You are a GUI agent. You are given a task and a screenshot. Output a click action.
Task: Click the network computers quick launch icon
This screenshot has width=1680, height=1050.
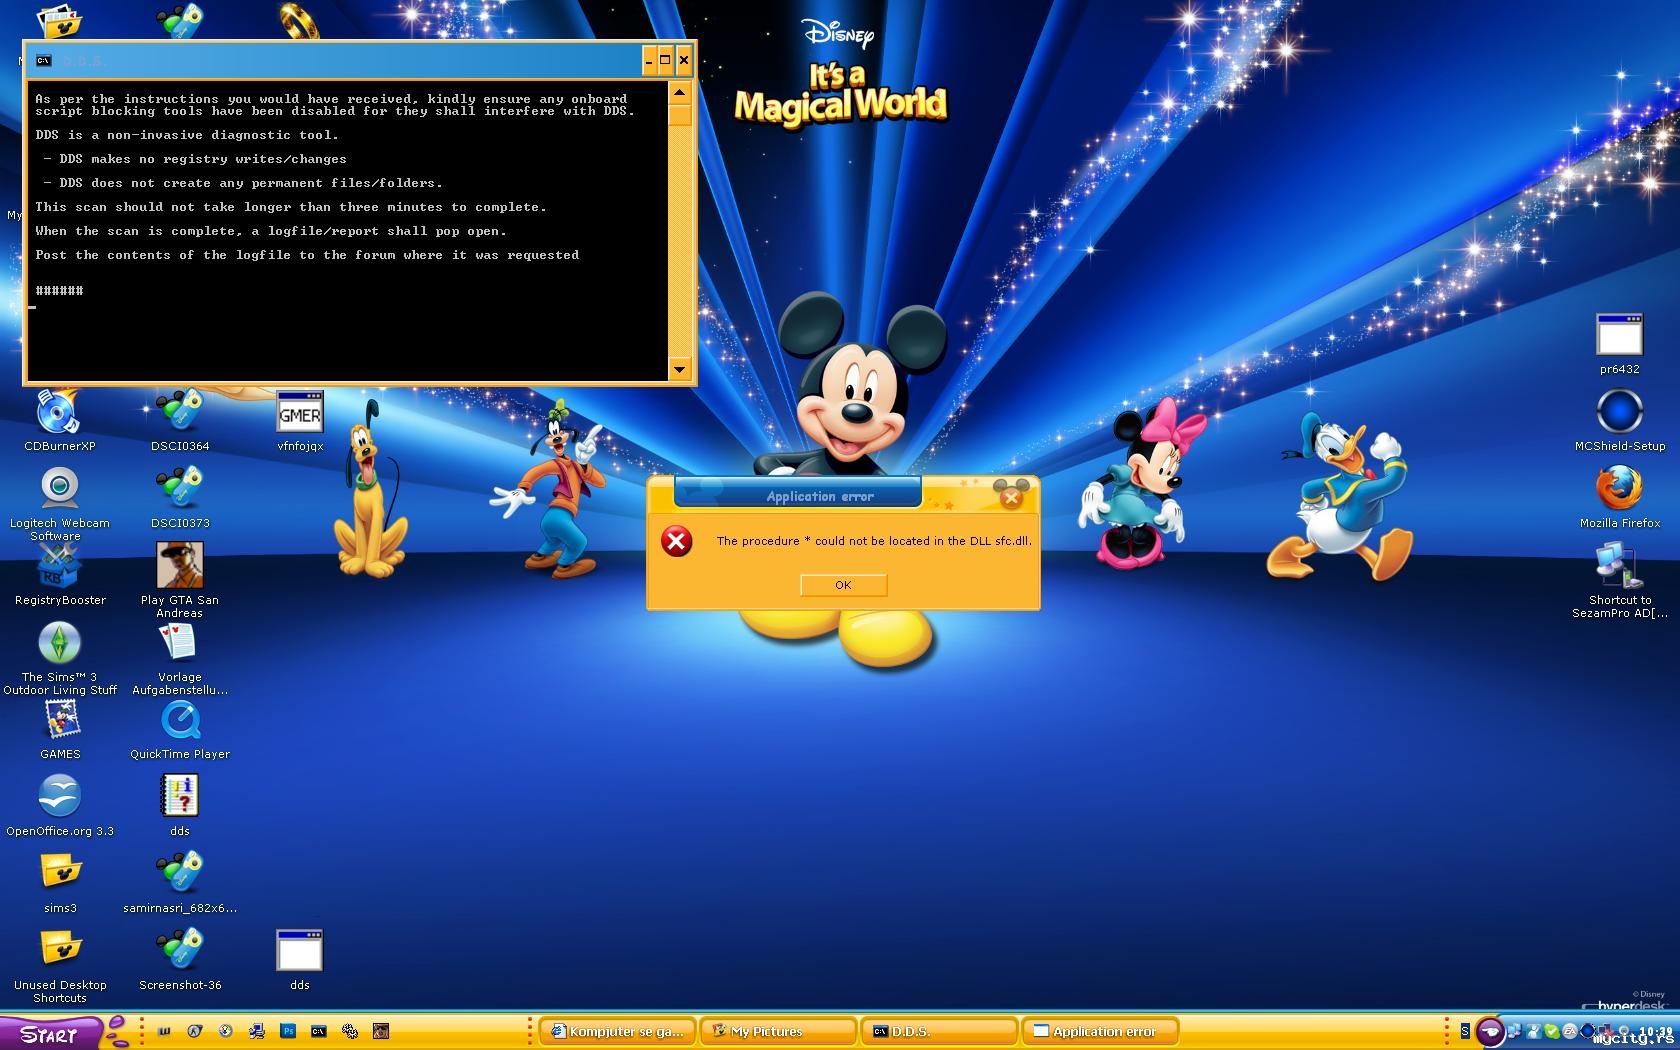click(257, 1031)
